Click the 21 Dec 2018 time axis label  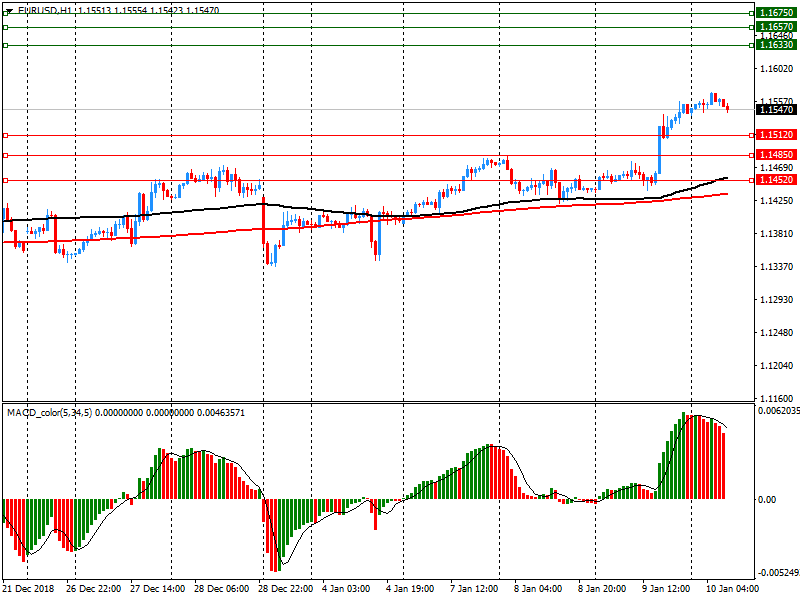tap(30, 590)
